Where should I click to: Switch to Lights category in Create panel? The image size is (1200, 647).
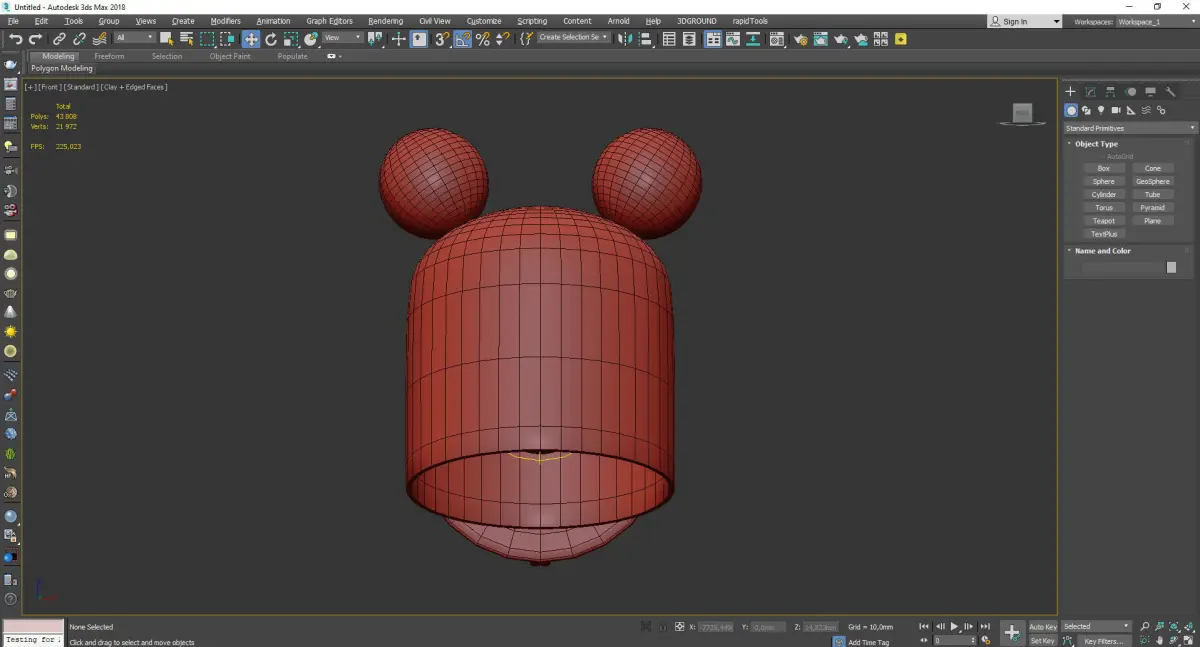pyautogui.click(x=1101, y=111)
